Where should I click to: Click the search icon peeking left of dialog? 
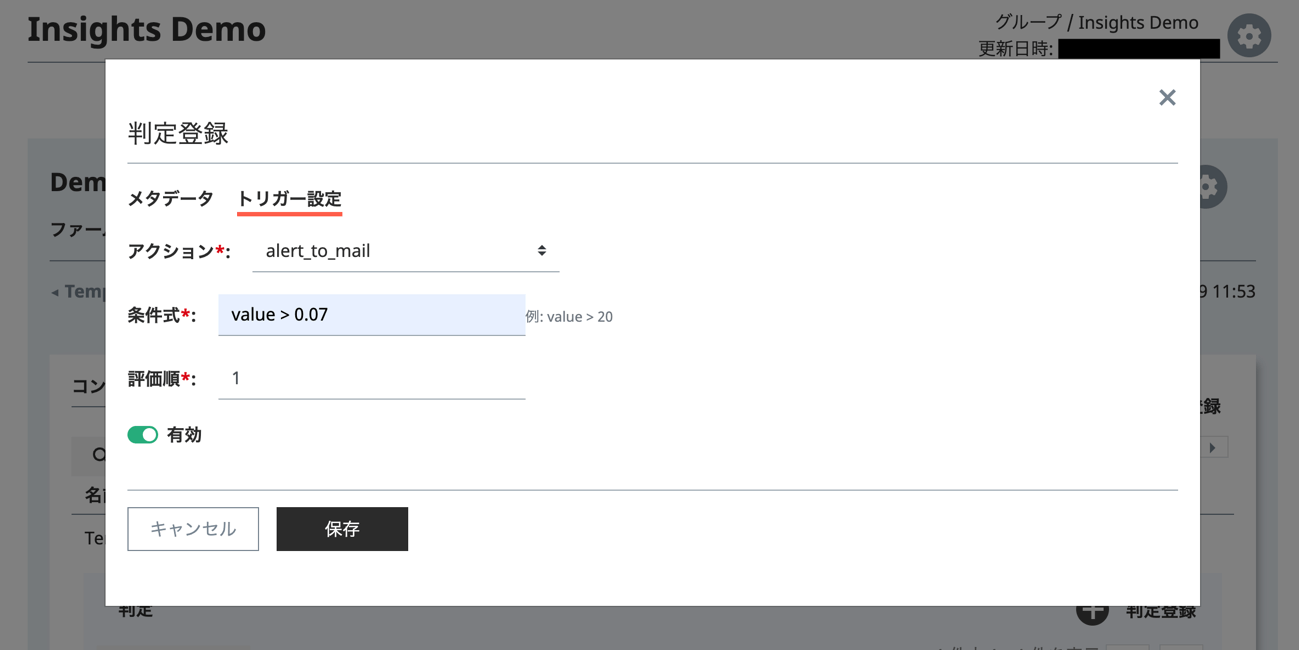click(x=98, y=455)
